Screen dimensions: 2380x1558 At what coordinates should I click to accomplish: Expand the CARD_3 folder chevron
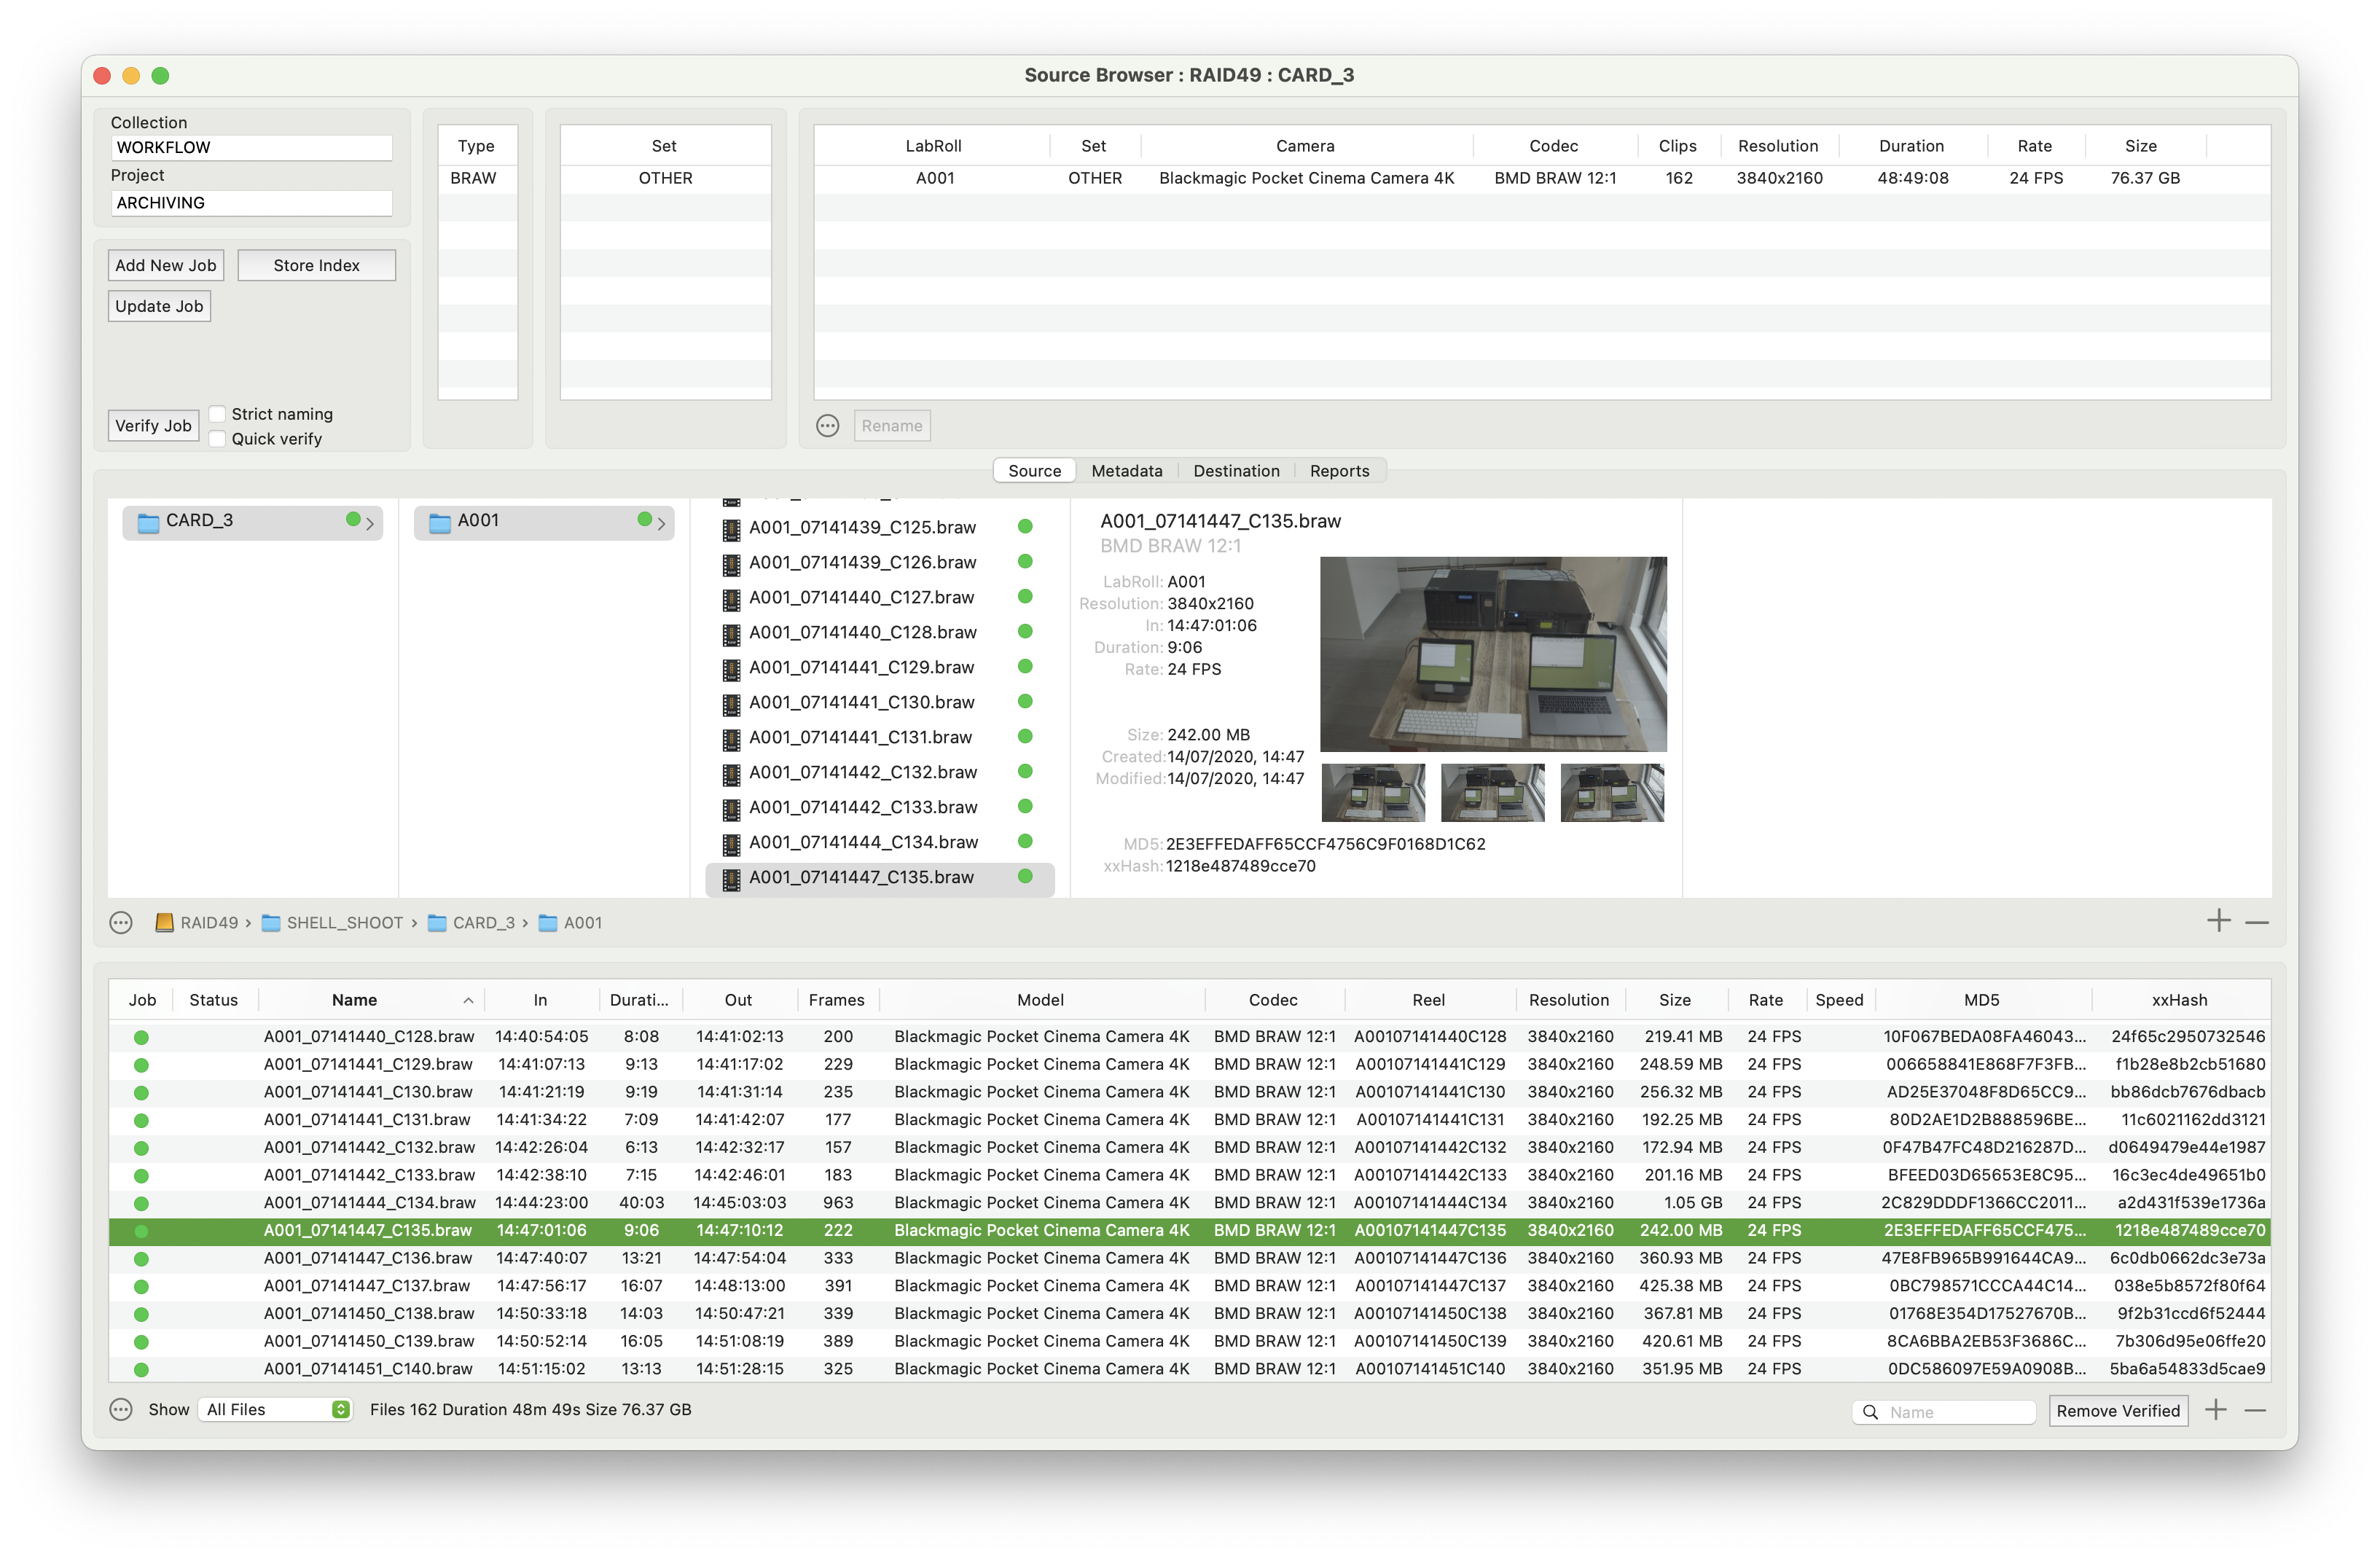(x=370, y=523)
